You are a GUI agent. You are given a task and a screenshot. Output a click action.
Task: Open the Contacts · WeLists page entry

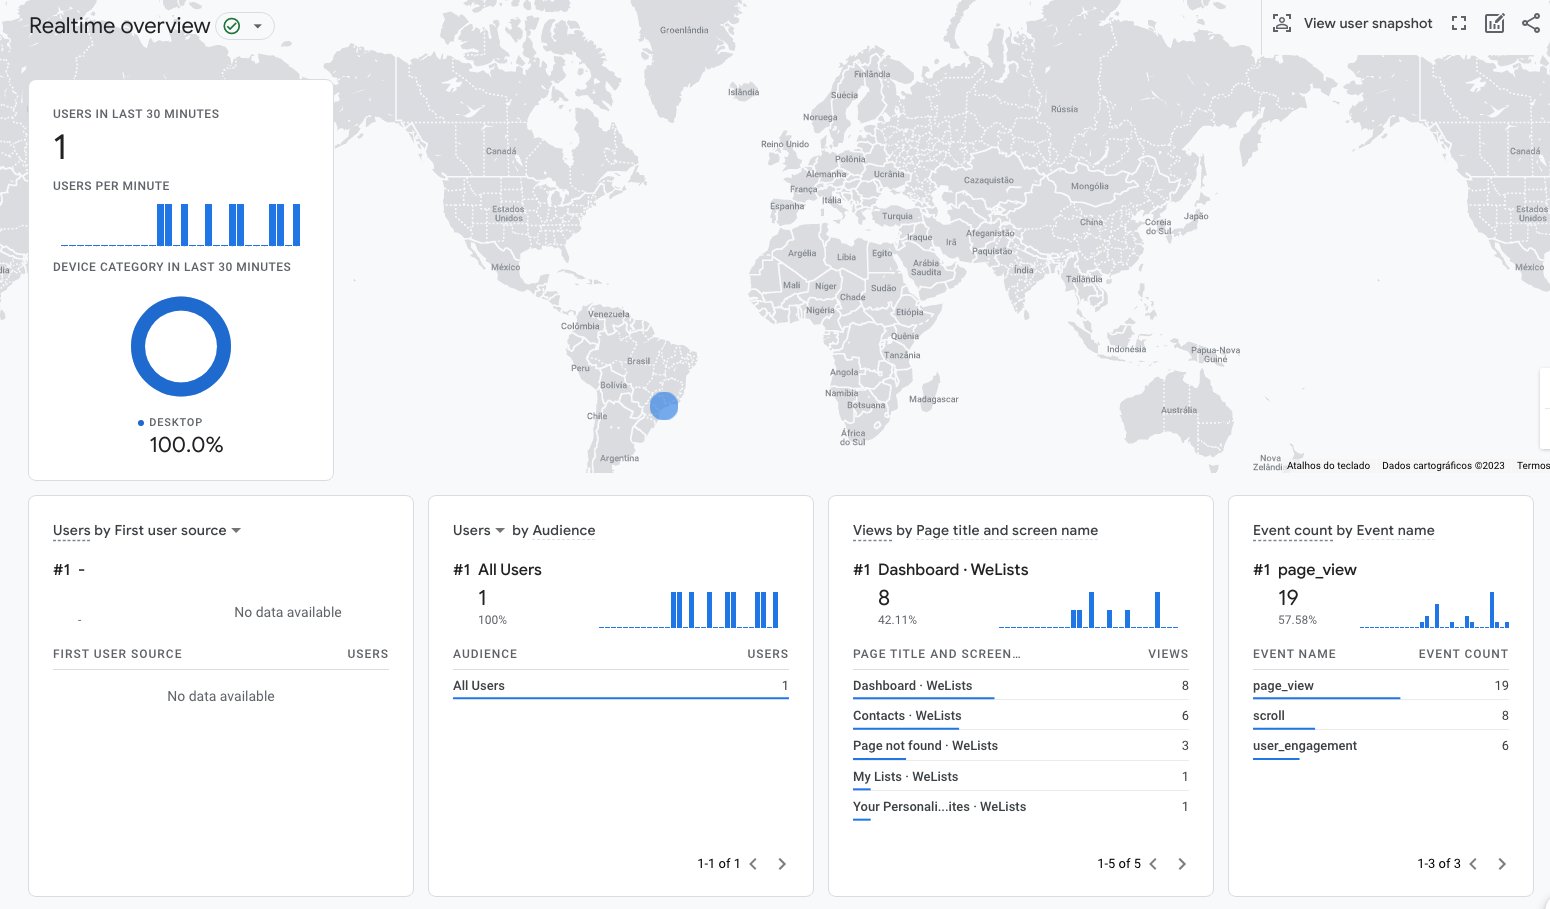click(x=906, y=715)
